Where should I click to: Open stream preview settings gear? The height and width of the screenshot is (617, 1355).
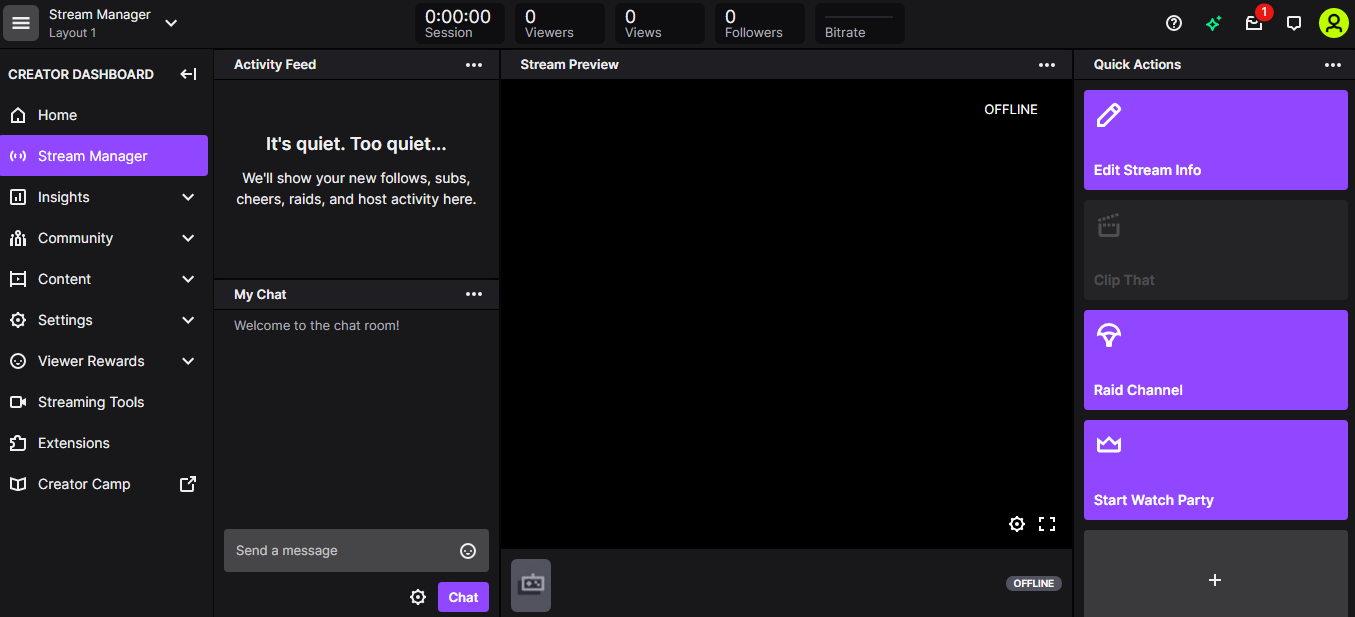pos(1017,524)
